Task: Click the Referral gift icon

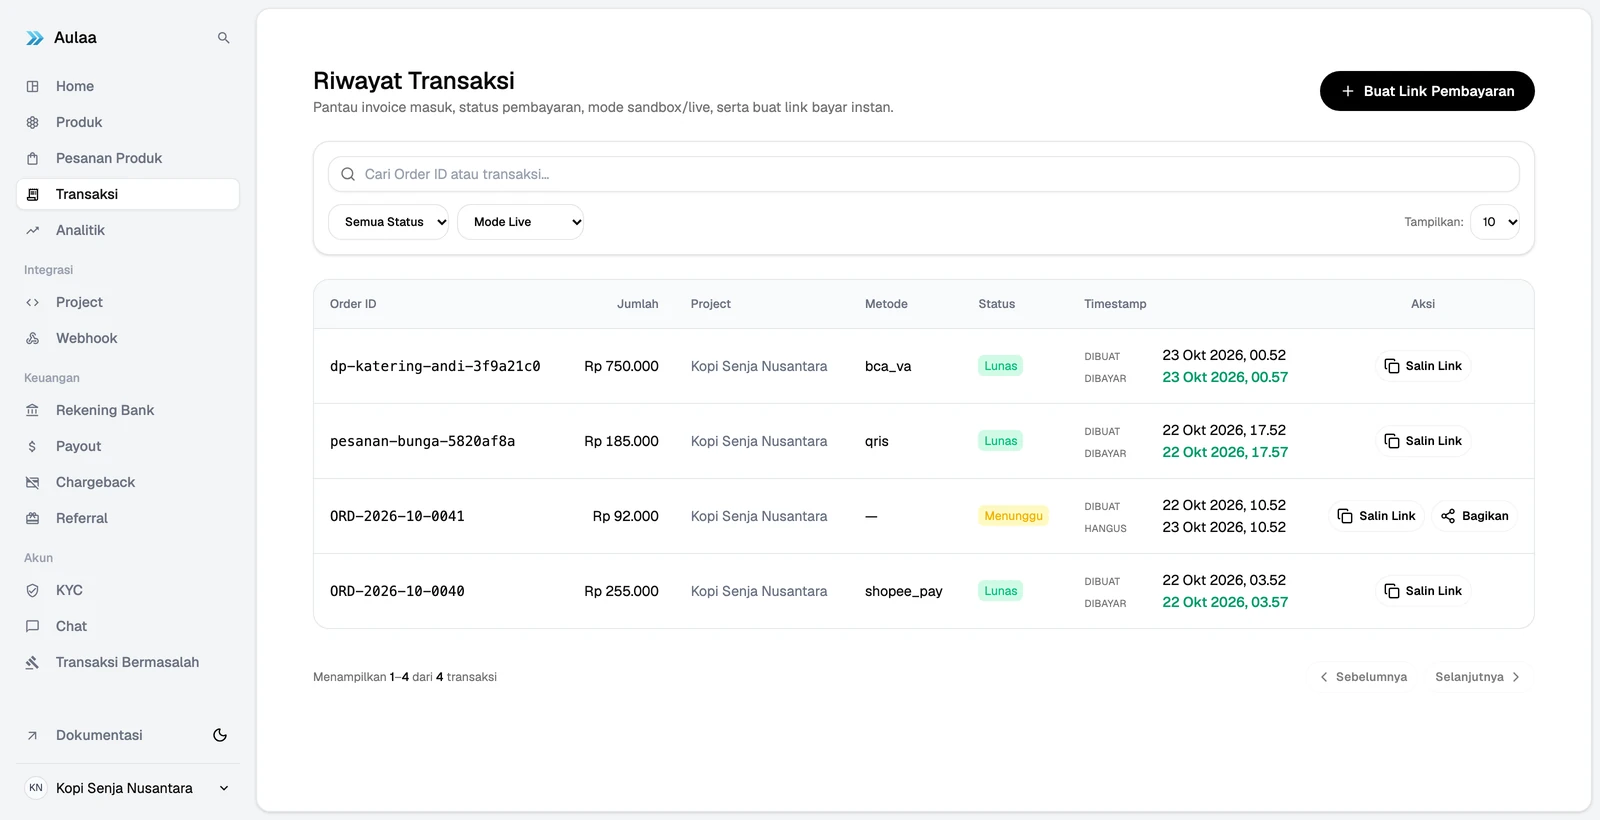Action: point(33,518)
